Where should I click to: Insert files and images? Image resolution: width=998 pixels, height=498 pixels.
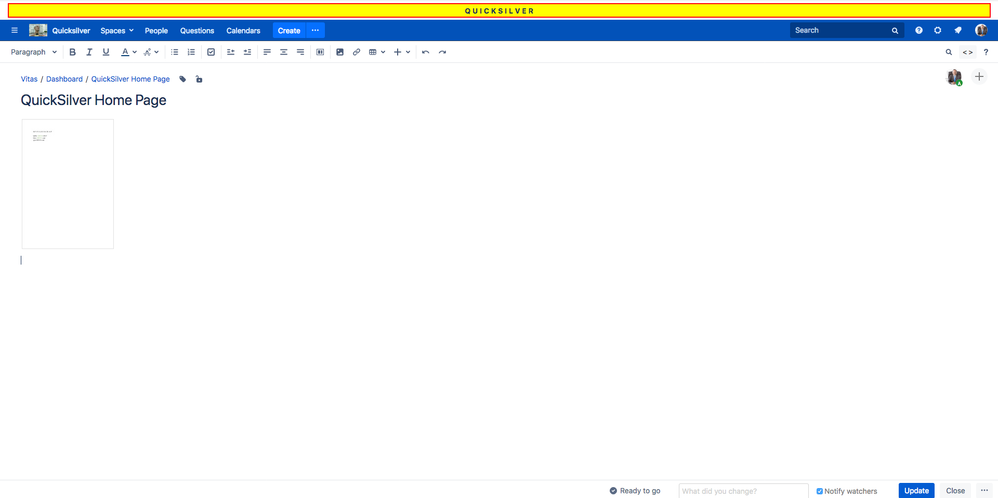tap(340, 52)
